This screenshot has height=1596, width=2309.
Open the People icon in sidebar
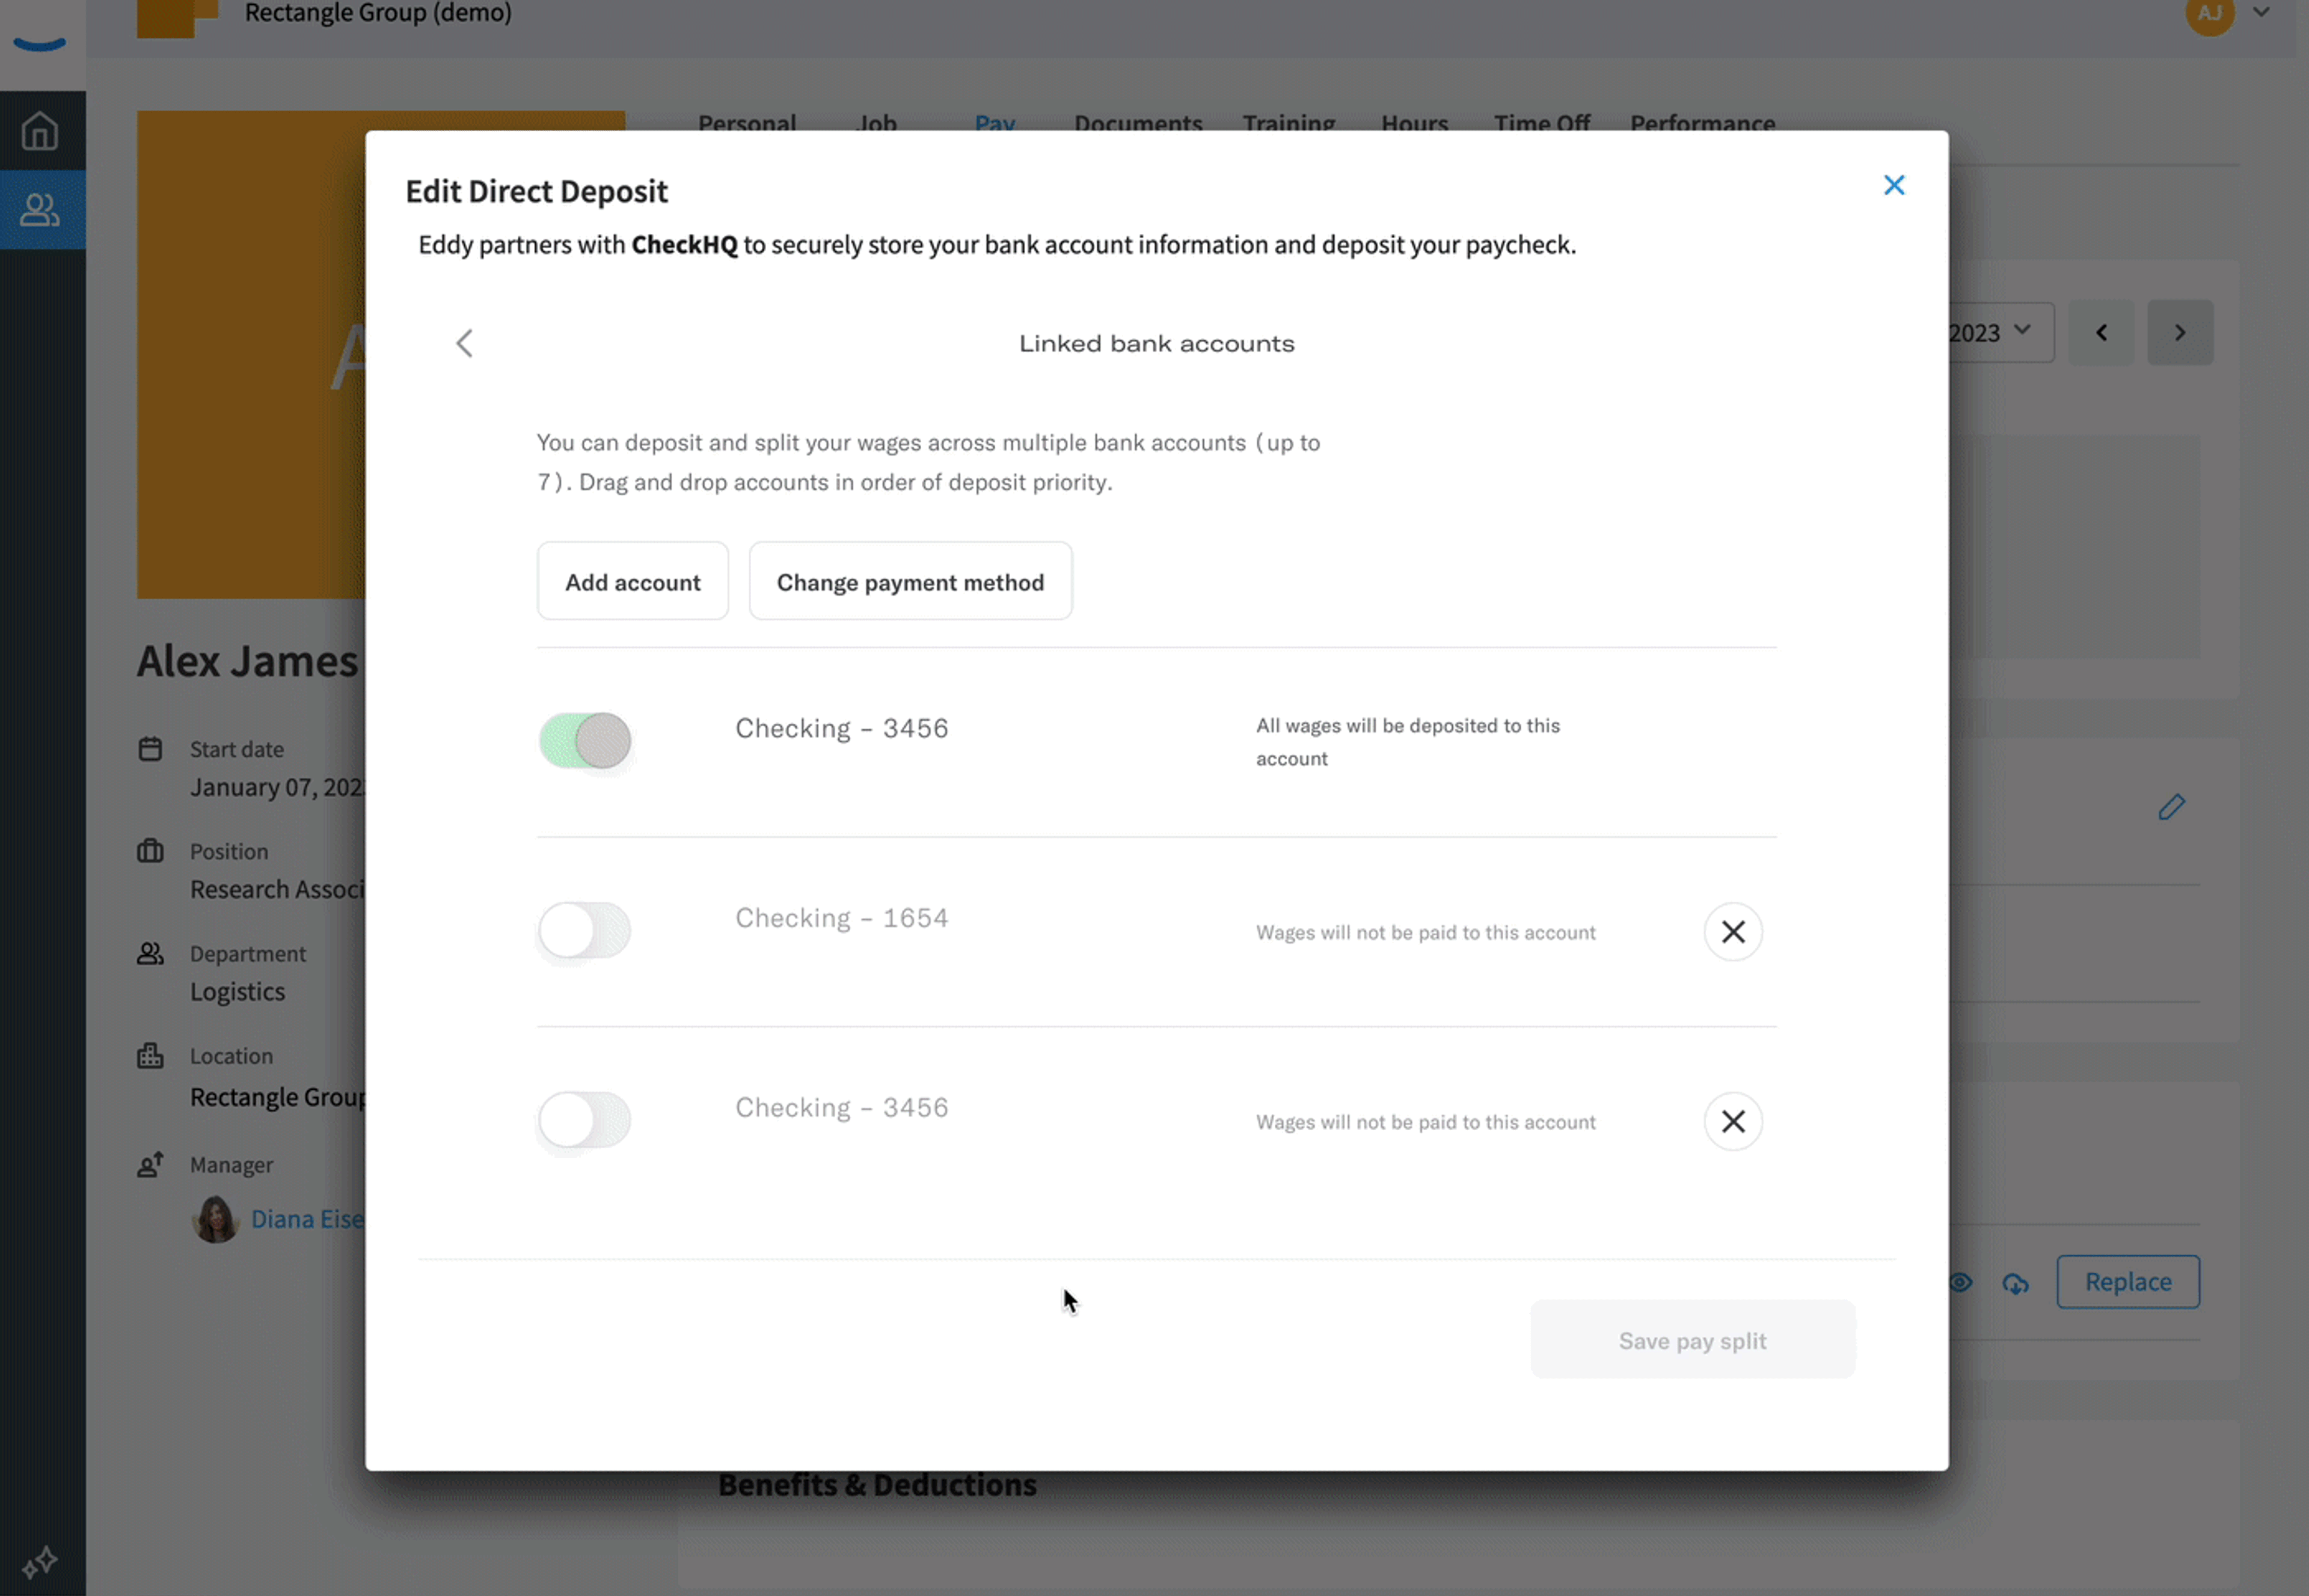pyautogui.click(x=40, y=210)
